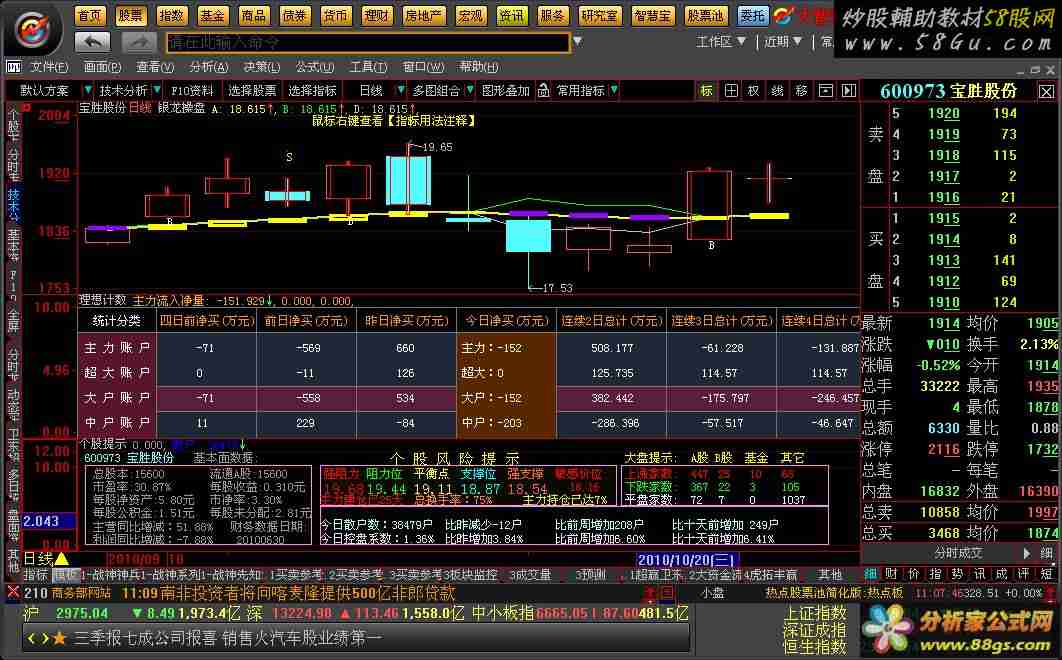Image resolution: width=1062 pixels, height=660 pixels.
Task: Open the 价 price tab icon
Action: point(913,574)
